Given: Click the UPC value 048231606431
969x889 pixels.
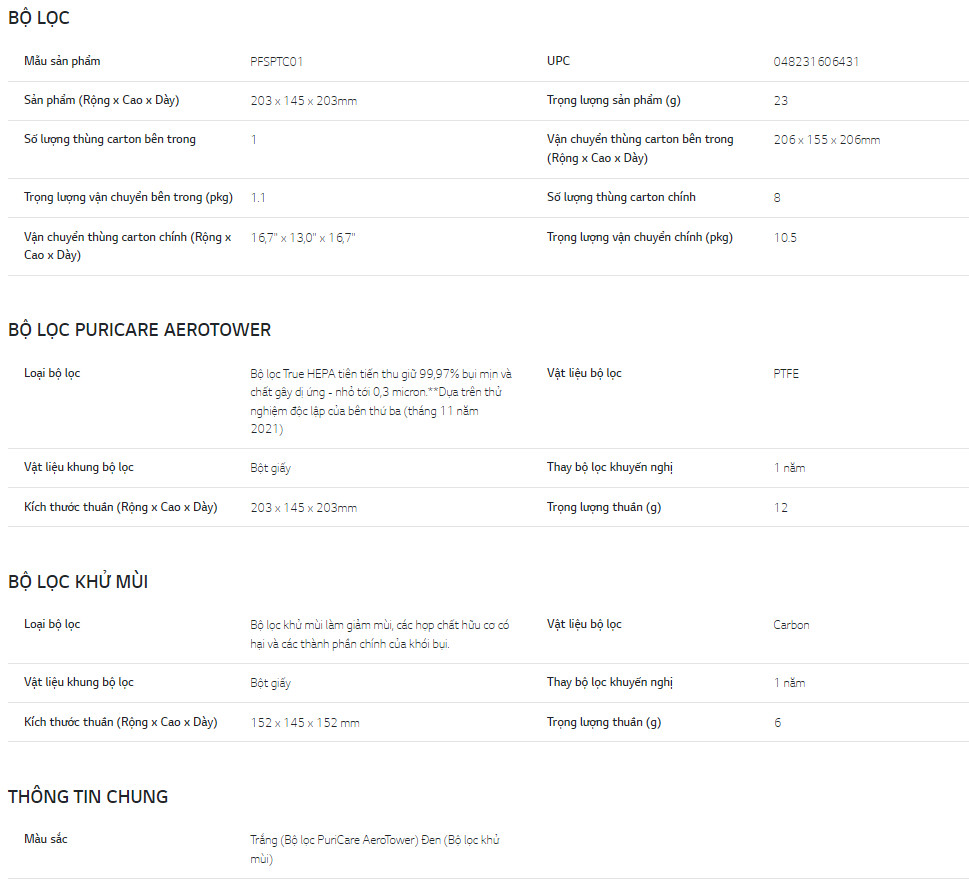Looking at the screenshot, I should (815, 62).
